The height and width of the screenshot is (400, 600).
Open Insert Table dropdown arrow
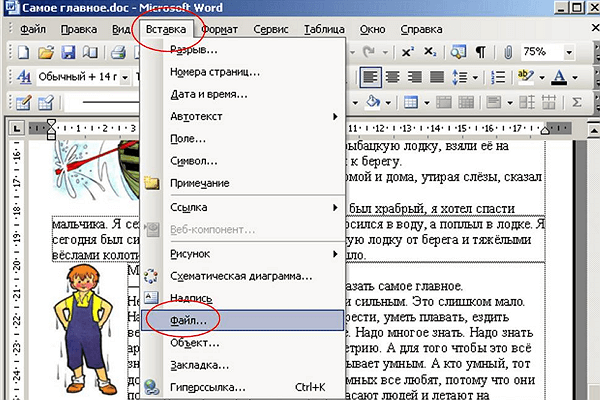tap(426, 103)
